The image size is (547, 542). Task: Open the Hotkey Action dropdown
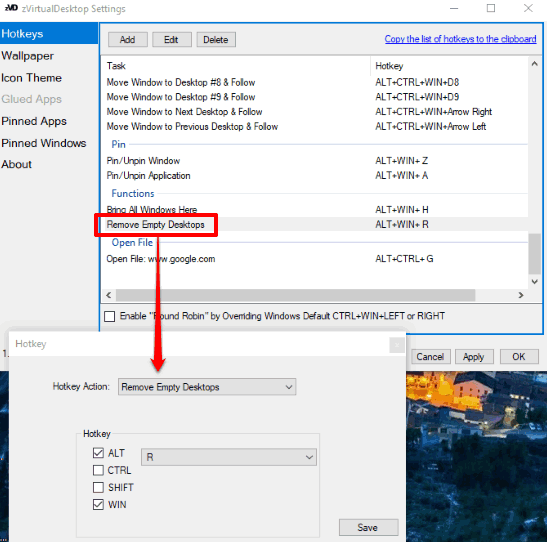[x=207, y=387]
